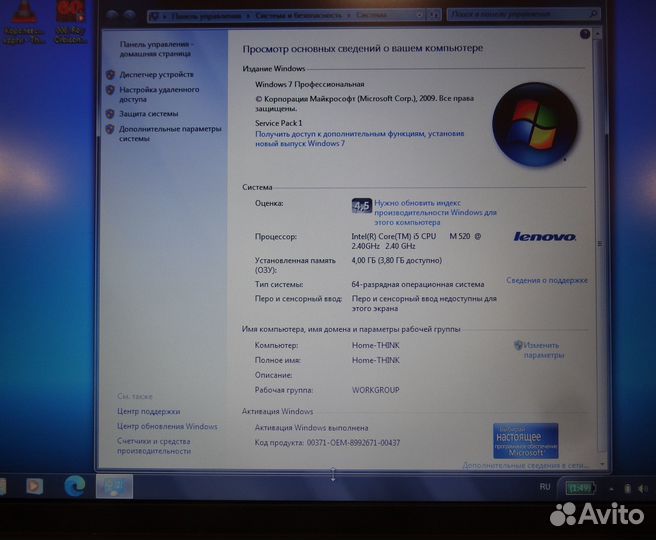This screenshot has height=540, width=656.
Task: Click the Windows 7 logo orb image
Action: point(535,124)
